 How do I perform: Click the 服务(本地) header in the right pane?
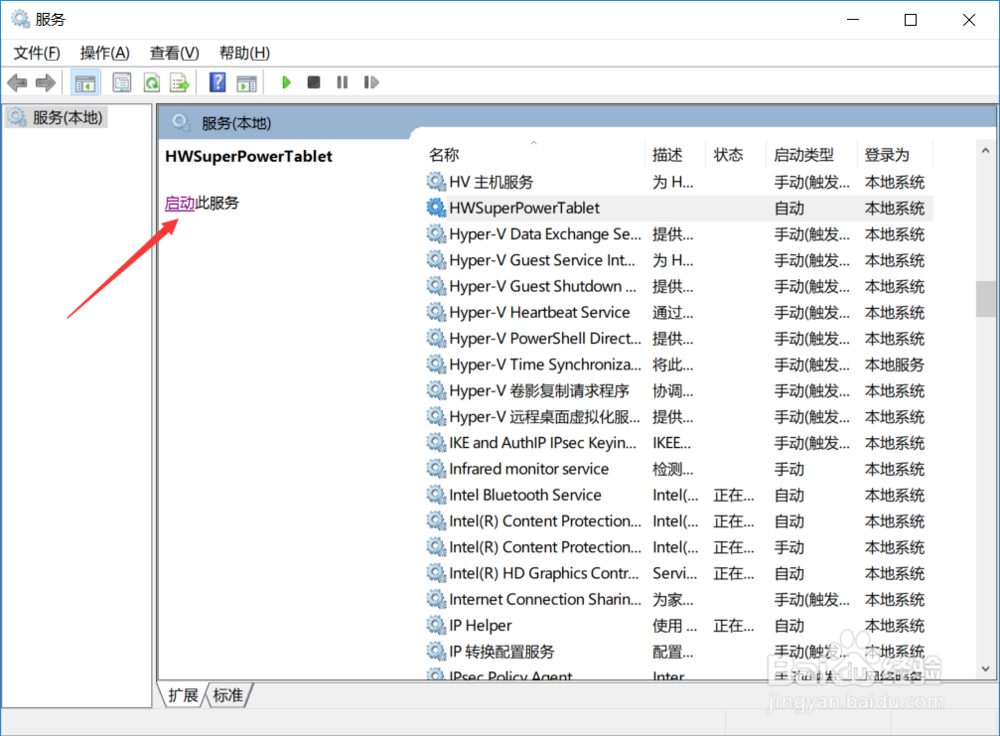pyautogui.click(x=236, y=123)
